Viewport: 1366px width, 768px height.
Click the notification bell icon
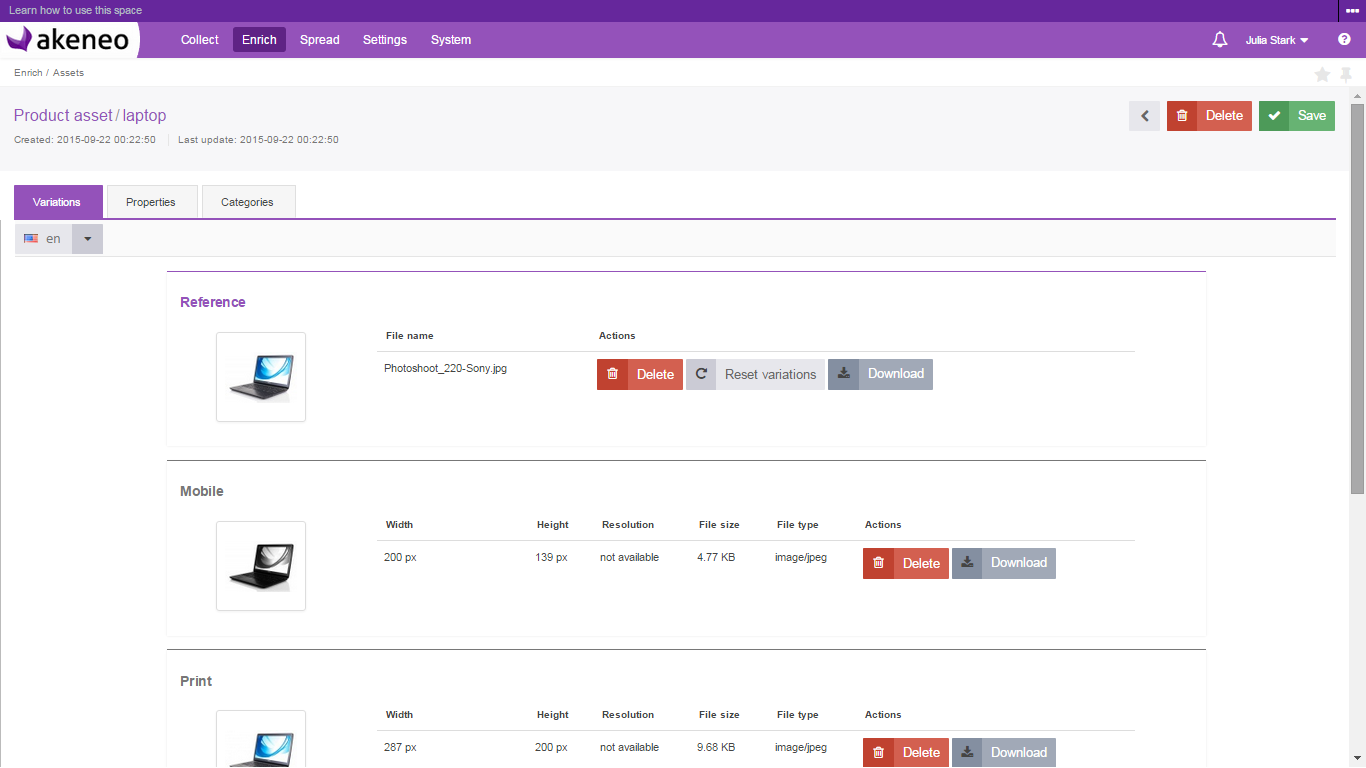coord(1219,40)
